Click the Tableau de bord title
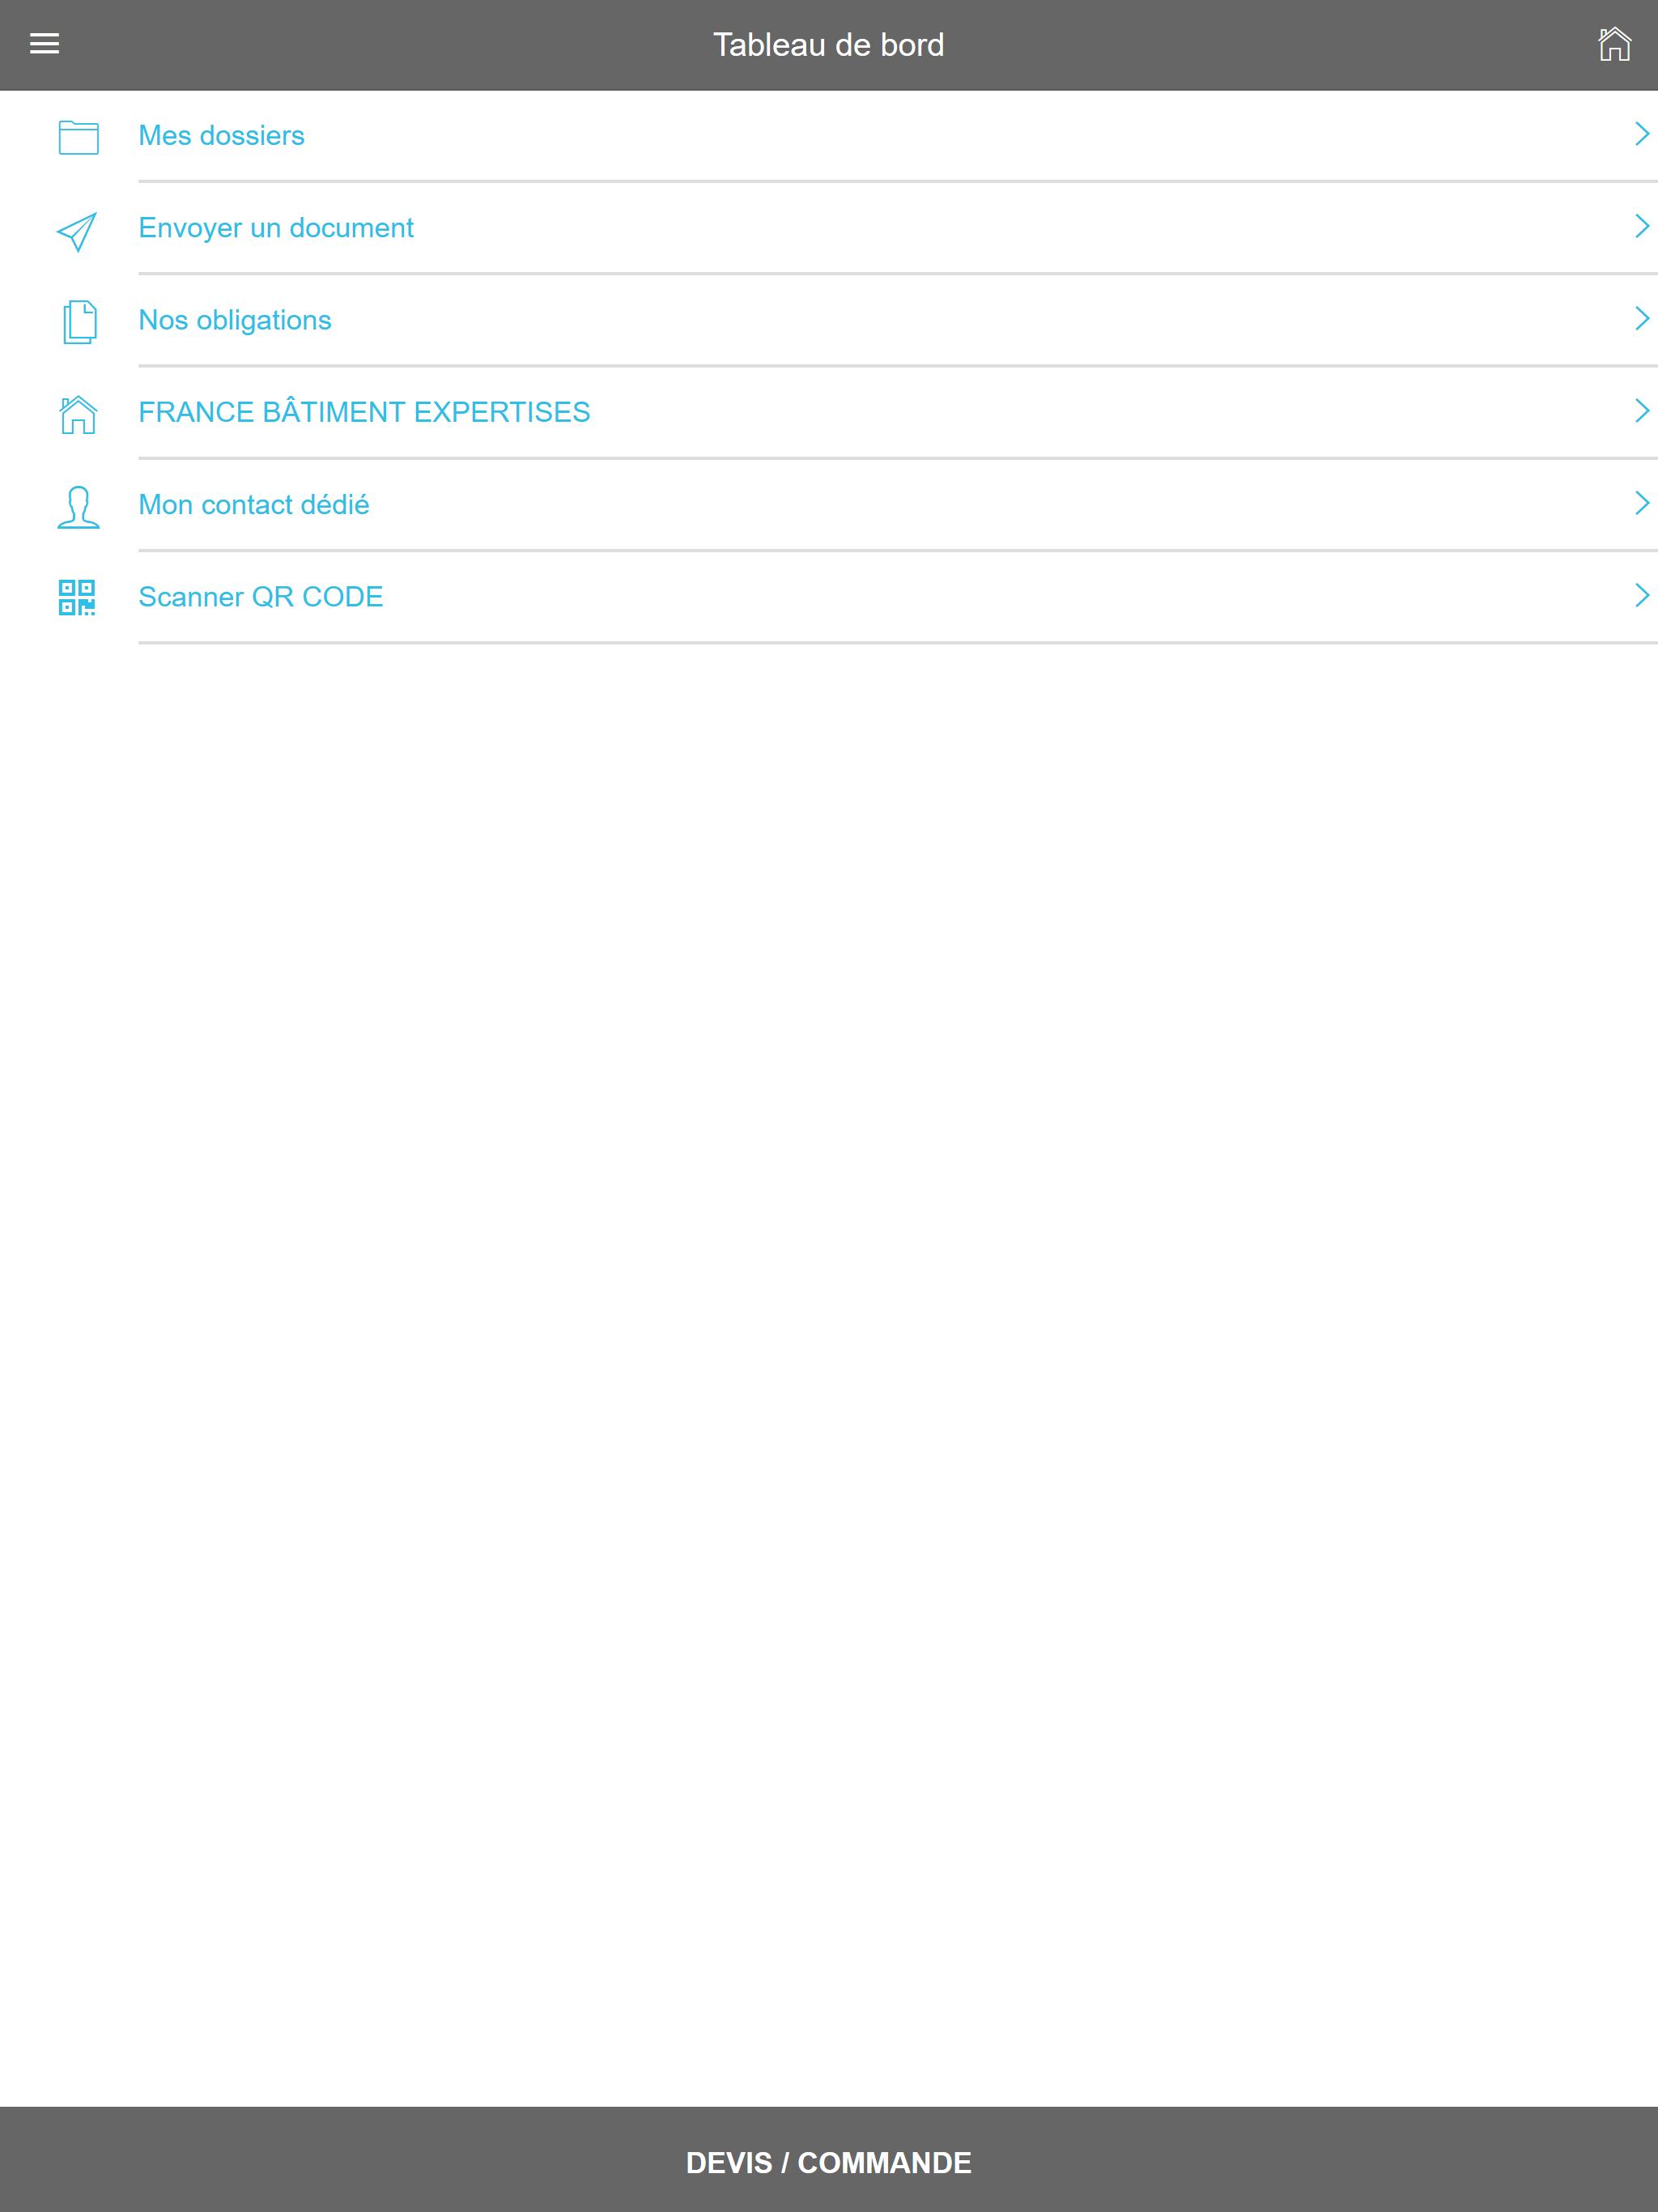This screenshot has width=1658, height=2212. pos(828,45)
